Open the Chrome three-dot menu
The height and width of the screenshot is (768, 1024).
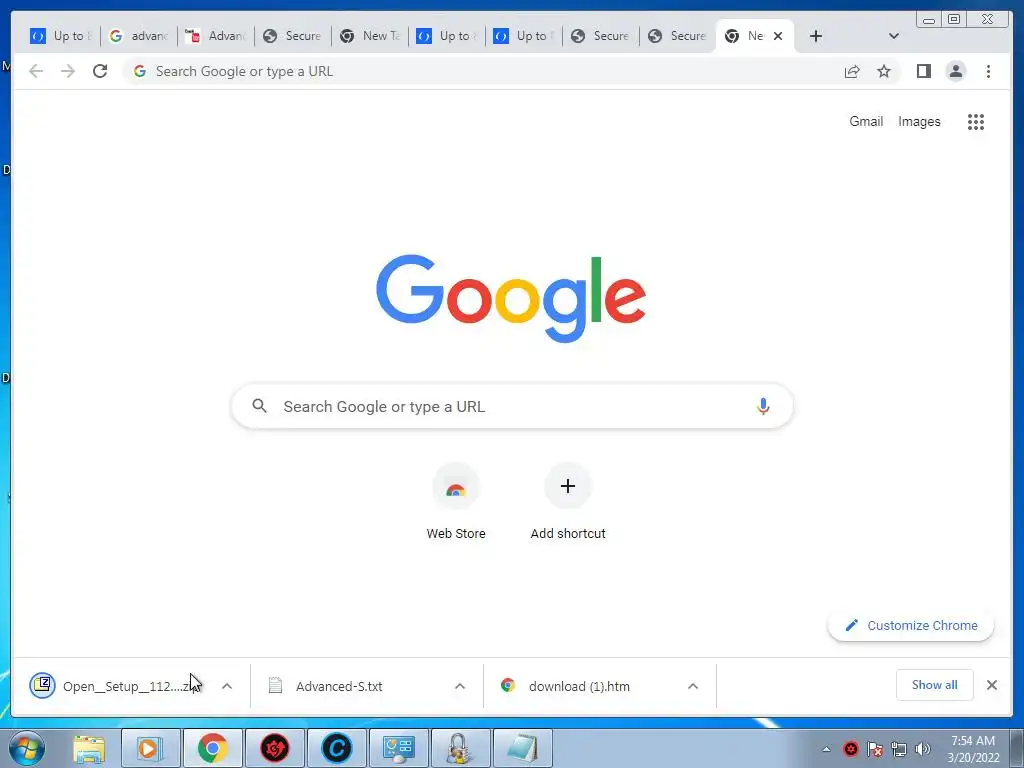click(x=988, y=71)
